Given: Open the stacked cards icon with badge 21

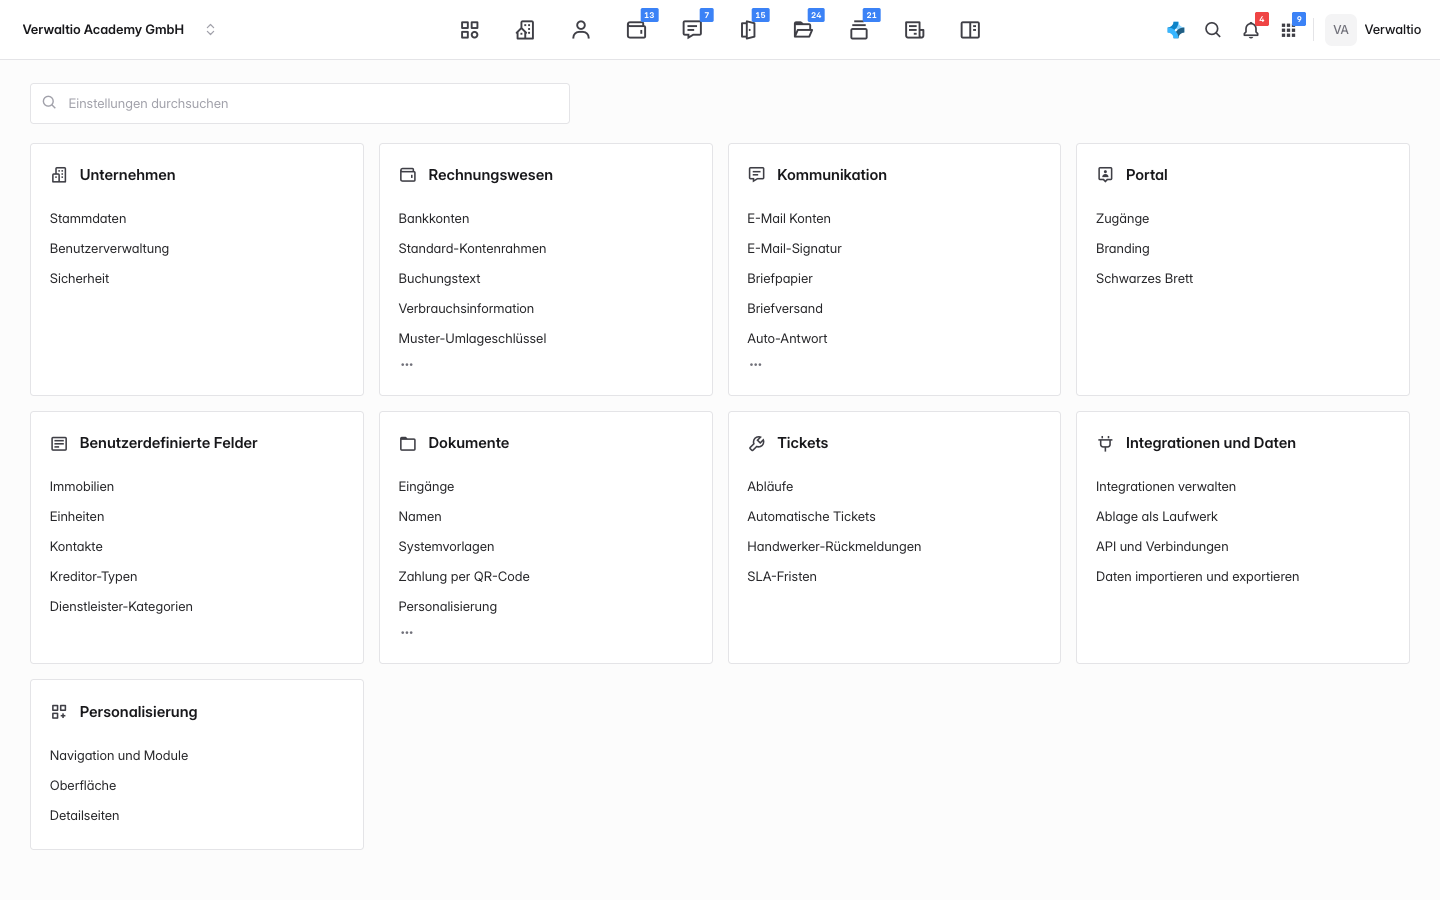Looking at the screenshot, I should [859, 30].
